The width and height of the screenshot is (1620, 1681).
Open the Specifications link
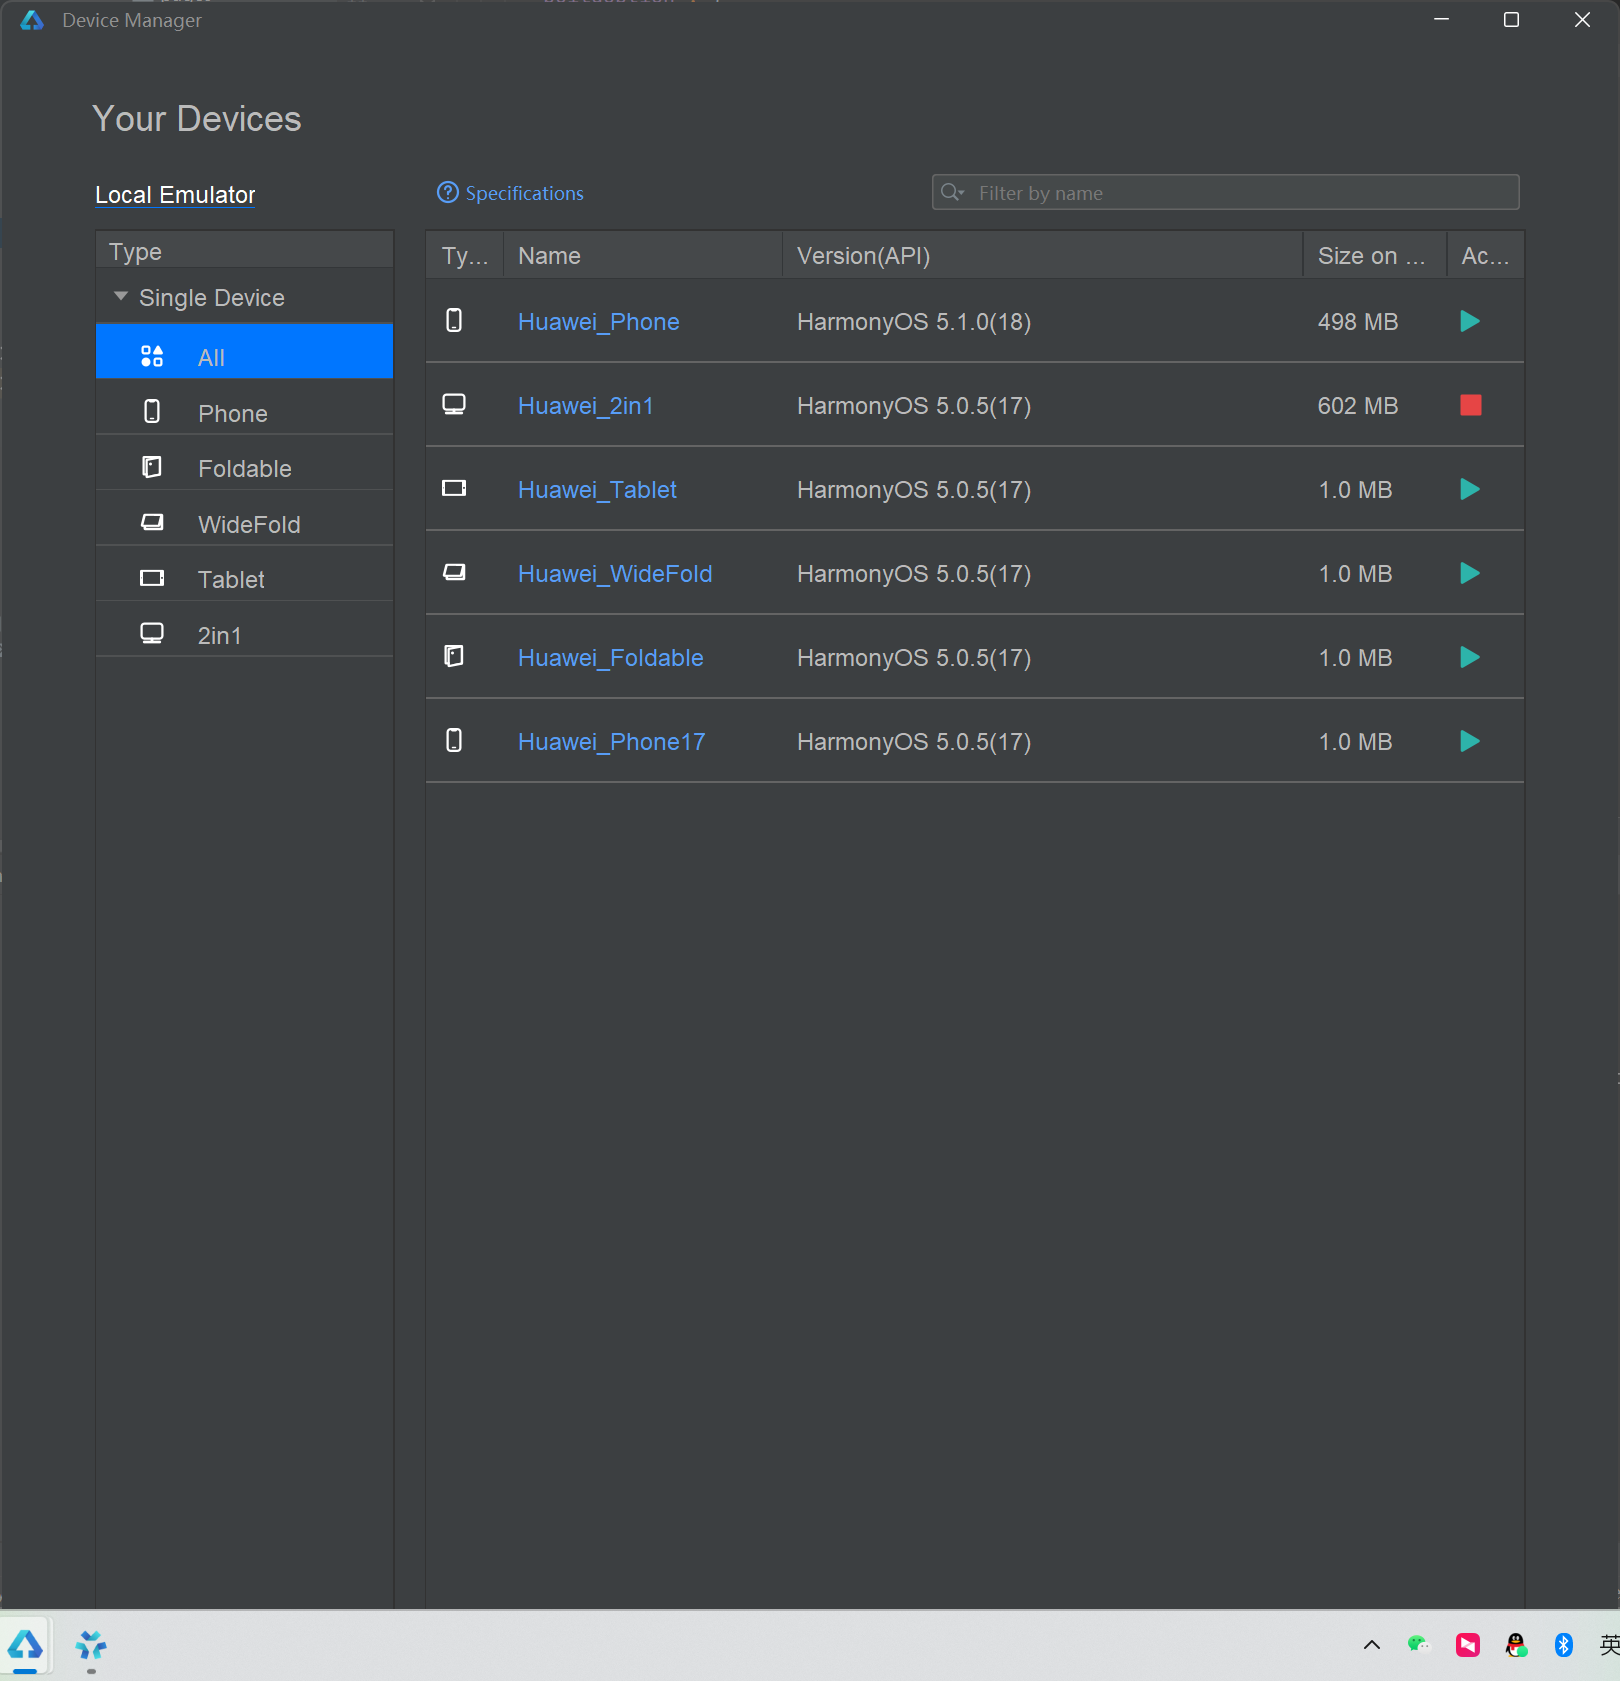[524, 193]
